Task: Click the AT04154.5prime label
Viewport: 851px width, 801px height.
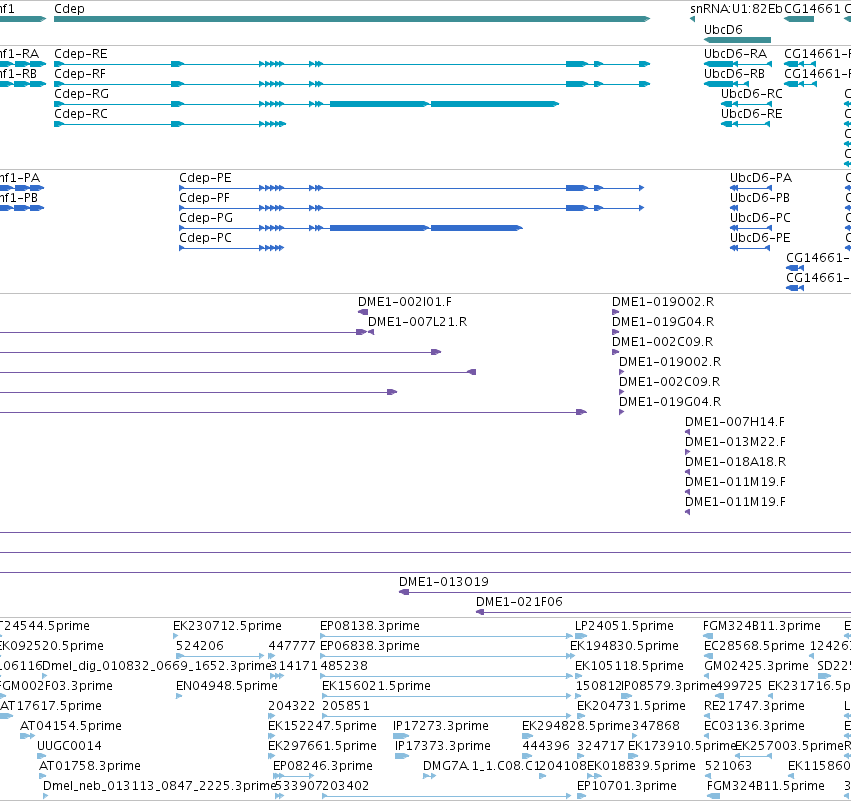Action: [x=71, y=726]
